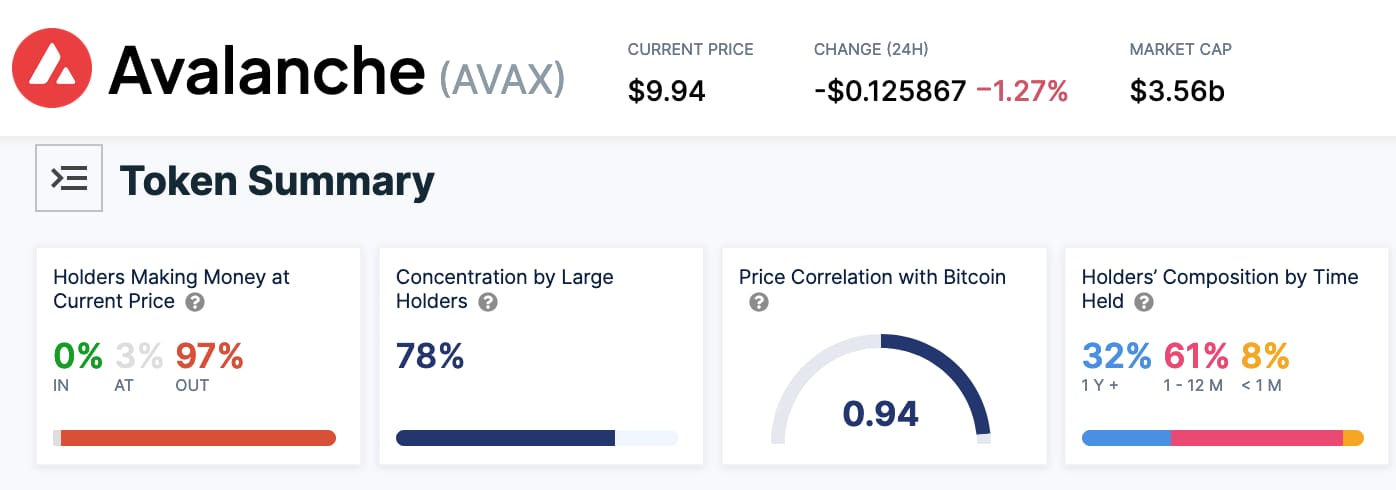This screenshot has width=1396, height=490.
Task: Click the red OUT segment of money bar
Action: [x=198, y=438]
